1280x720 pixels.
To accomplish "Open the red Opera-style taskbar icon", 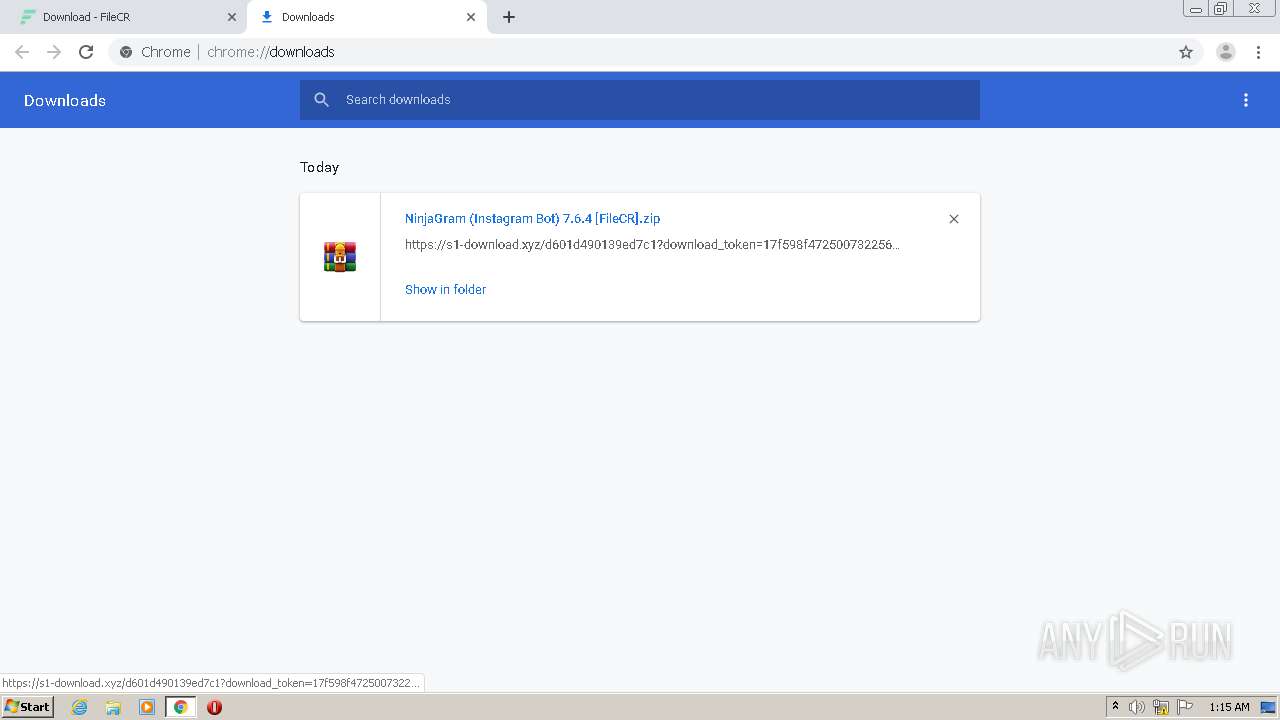I will [x=214, y=707].
